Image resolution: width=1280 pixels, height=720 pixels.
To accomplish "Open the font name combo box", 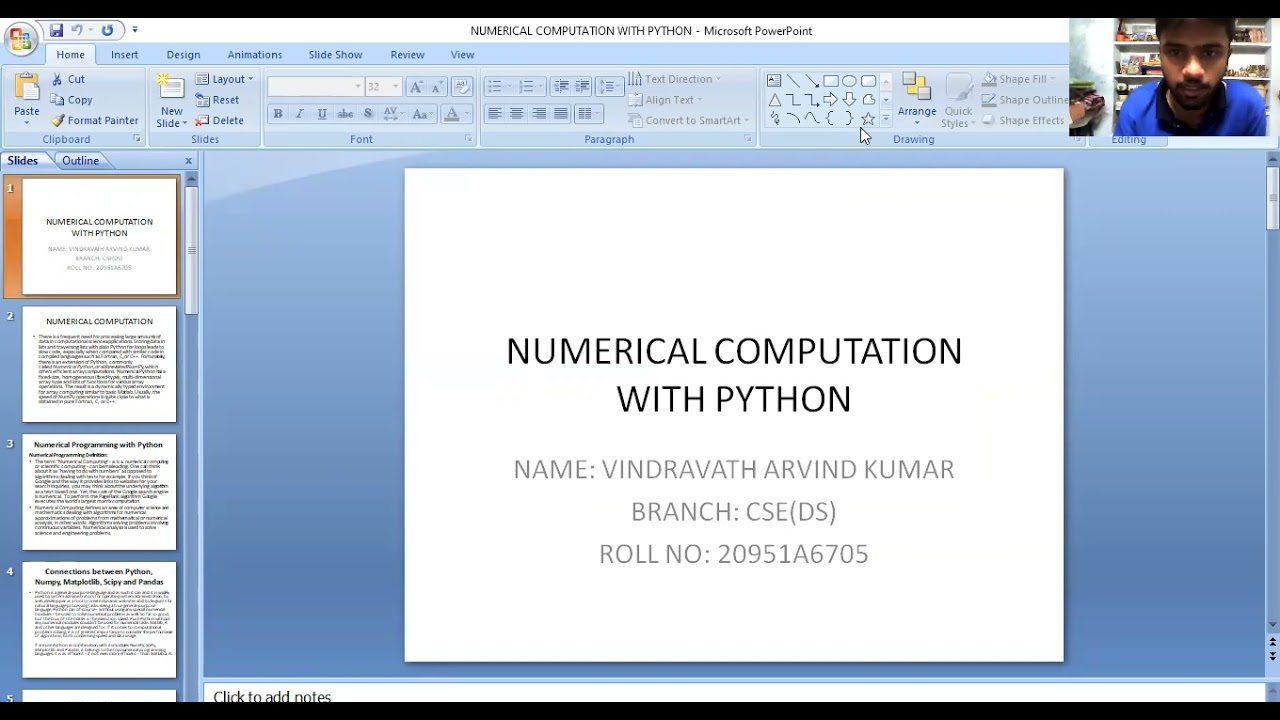I will (x=315, y=87).
